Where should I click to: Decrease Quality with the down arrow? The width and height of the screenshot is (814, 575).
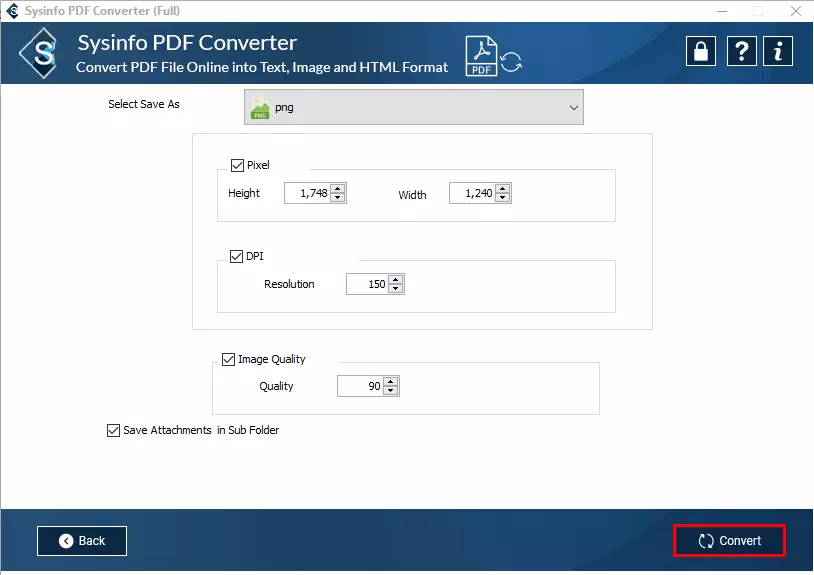[390, 391]
